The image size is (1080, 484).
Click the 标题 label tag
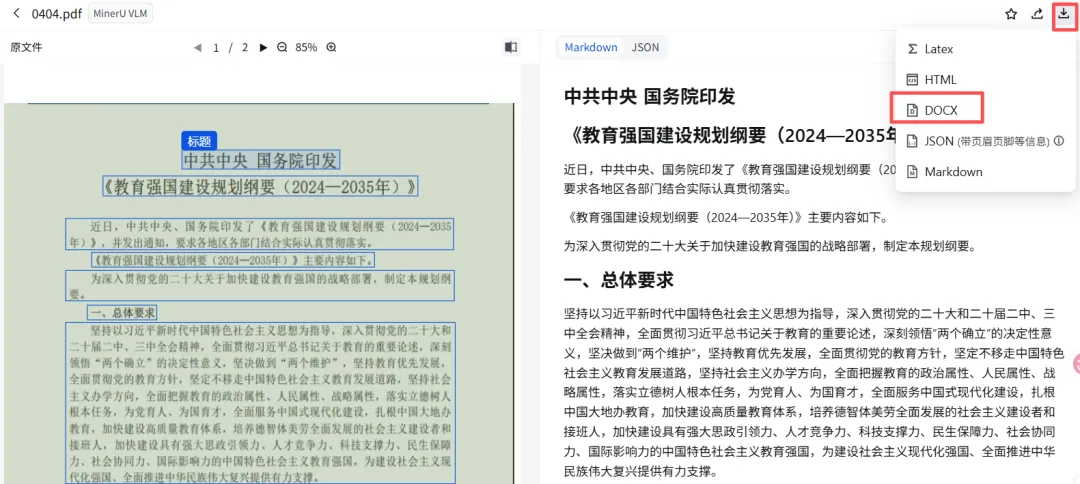[200, 140]
